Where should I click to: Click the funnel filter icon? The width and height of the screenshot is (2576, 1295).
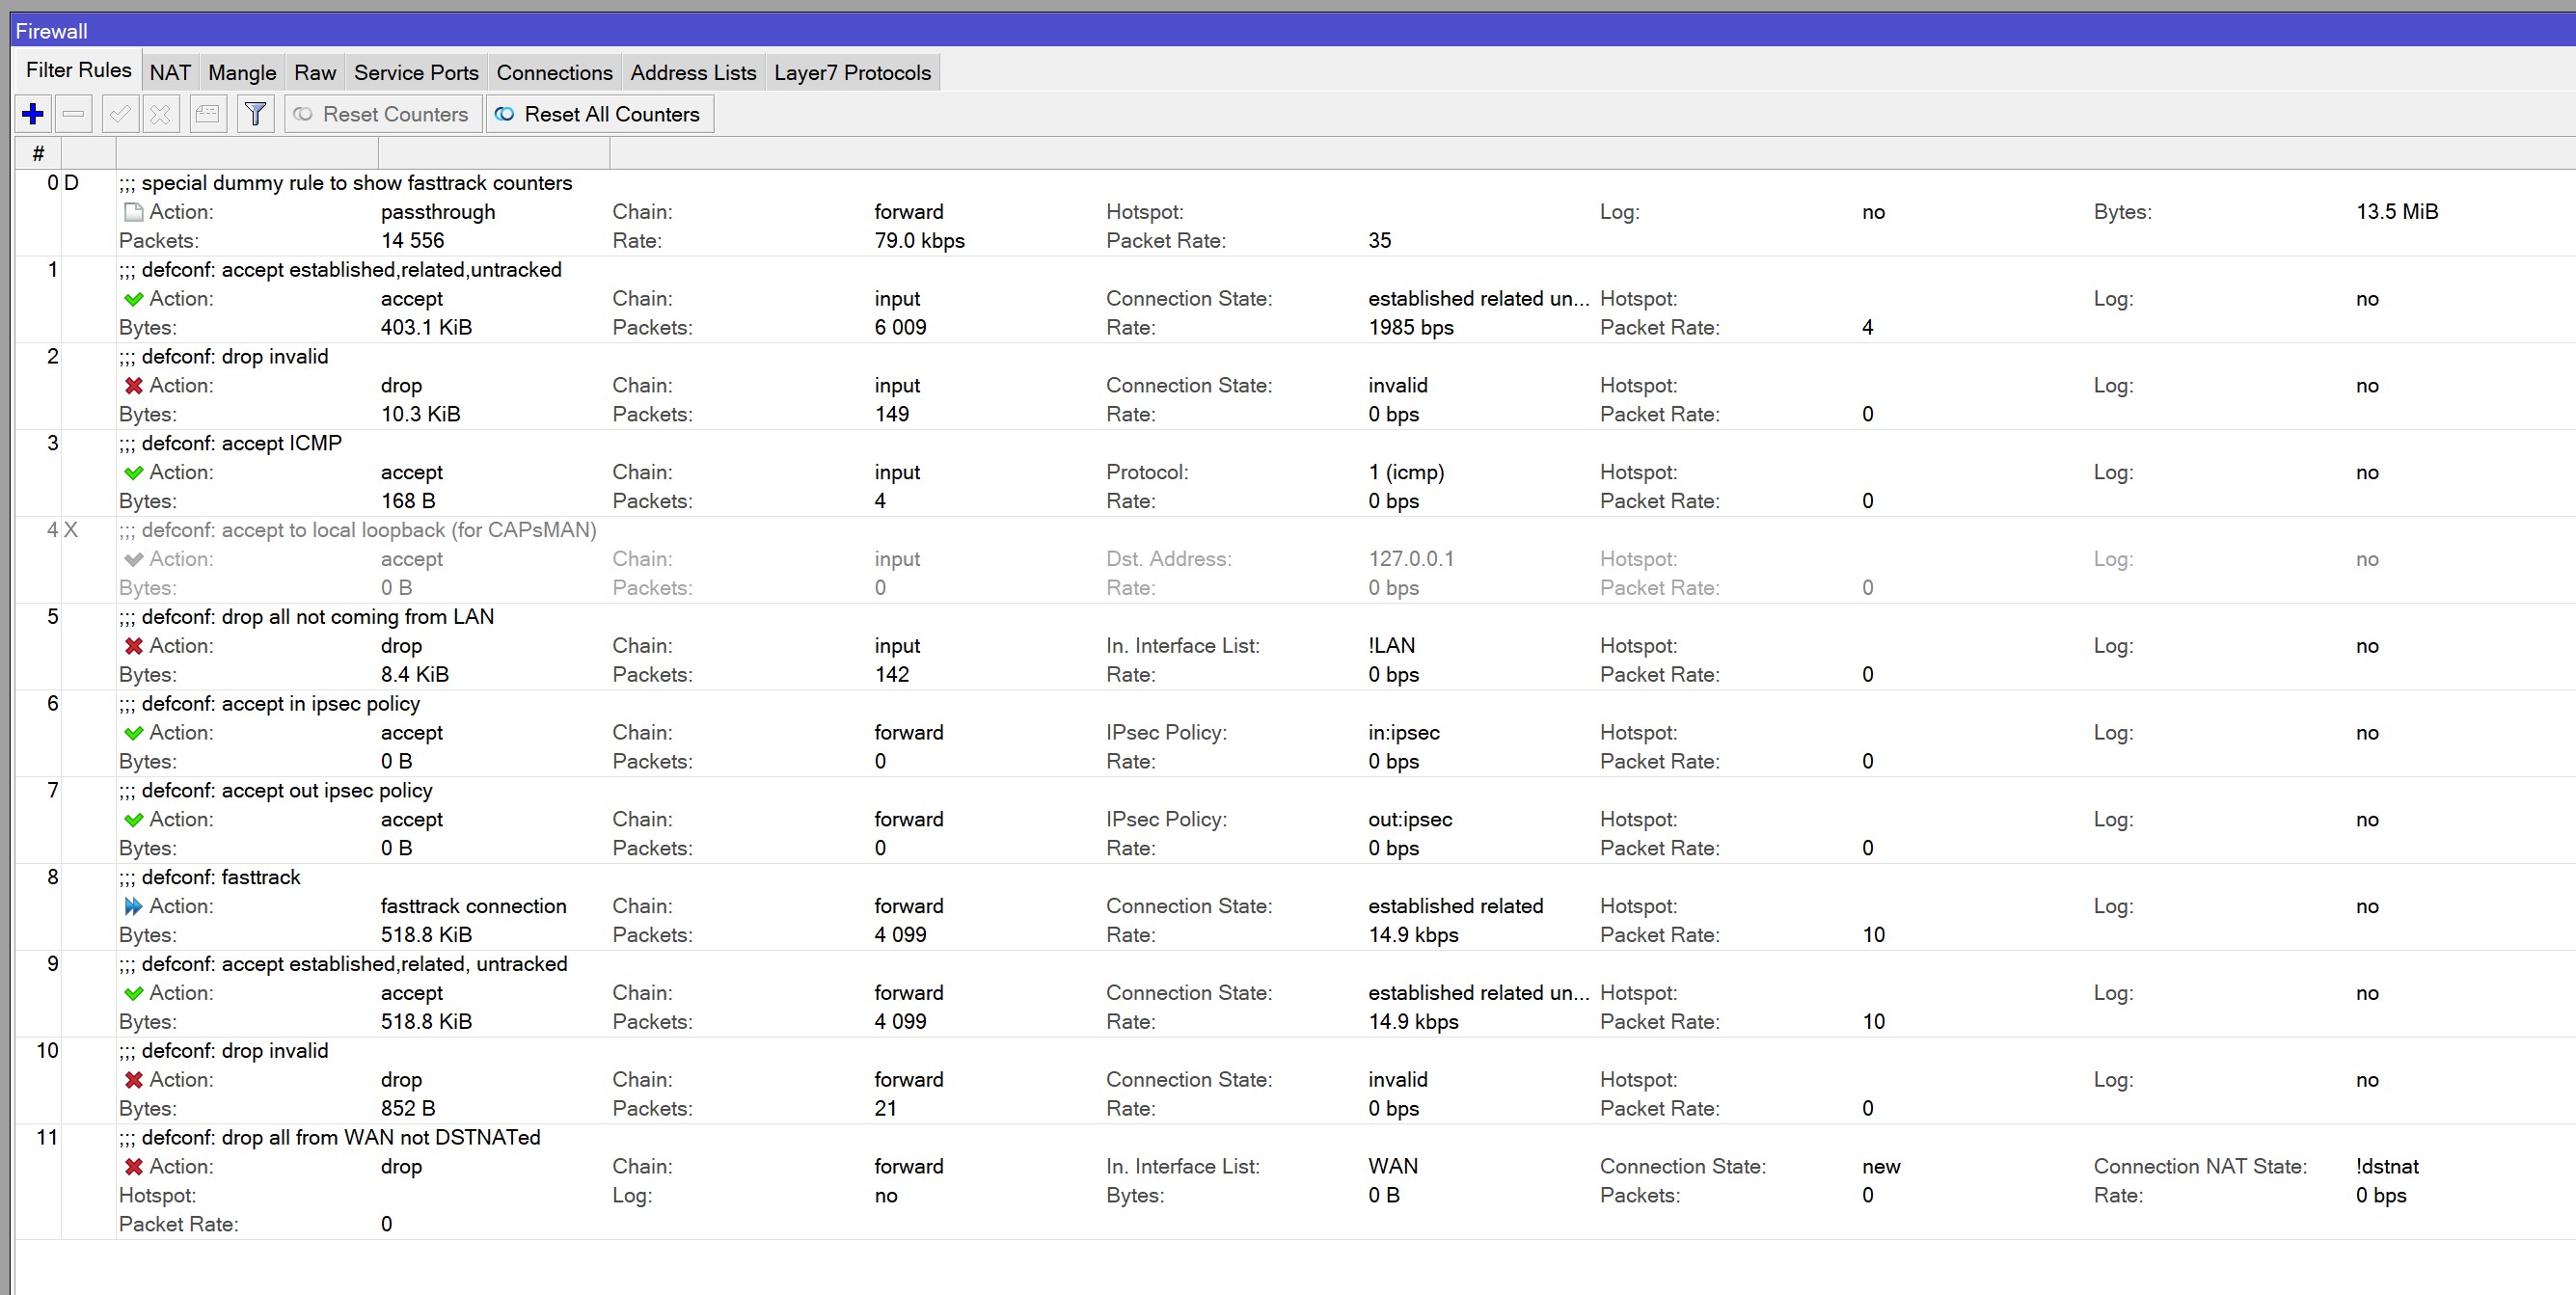[255, 114]
